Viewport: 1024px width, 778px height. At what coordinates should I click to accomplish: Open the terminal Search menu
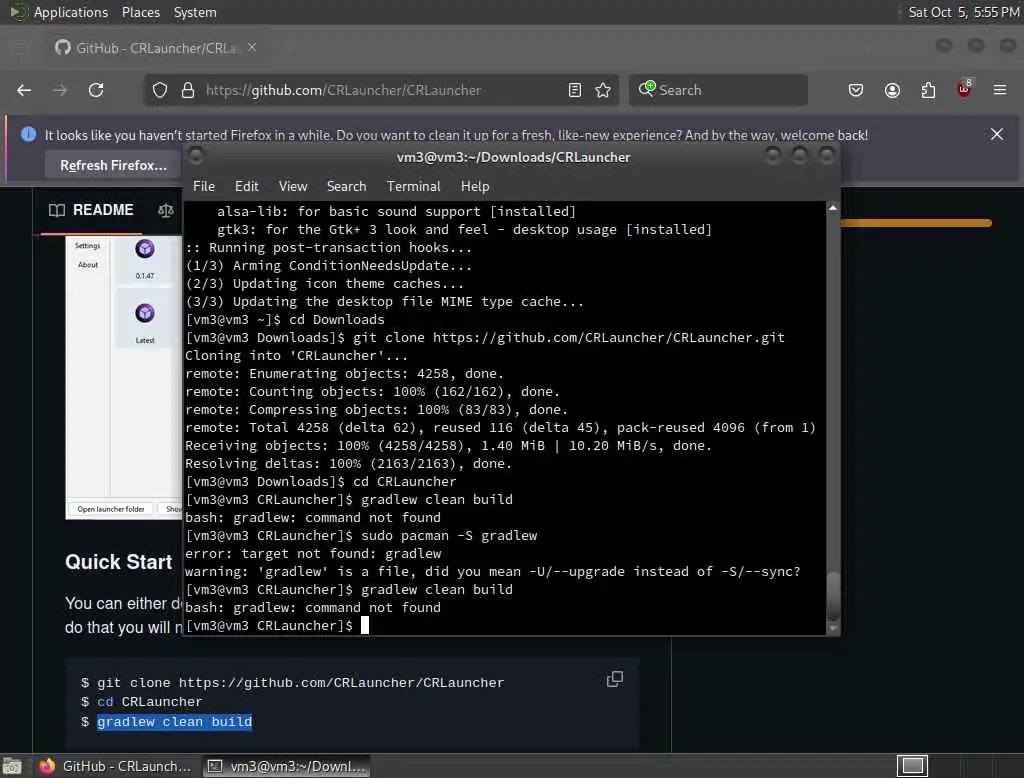(346, 186)
